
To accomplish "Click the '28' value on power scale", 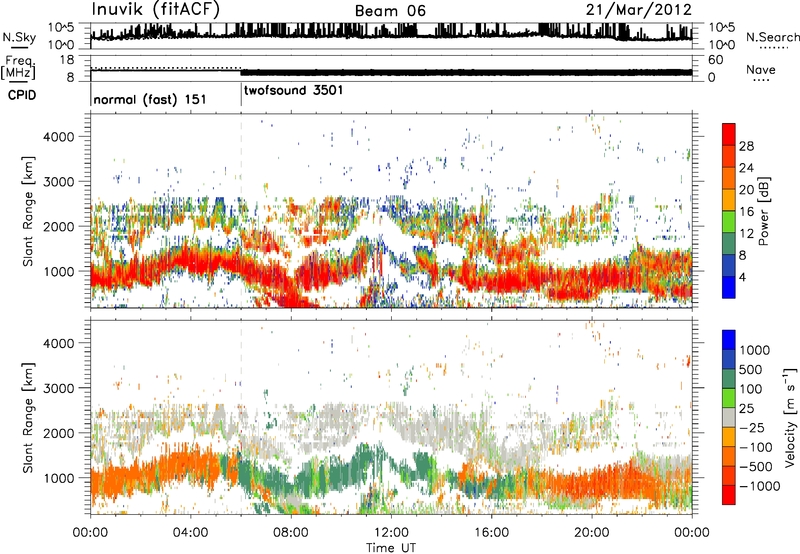I will point(746,146).
